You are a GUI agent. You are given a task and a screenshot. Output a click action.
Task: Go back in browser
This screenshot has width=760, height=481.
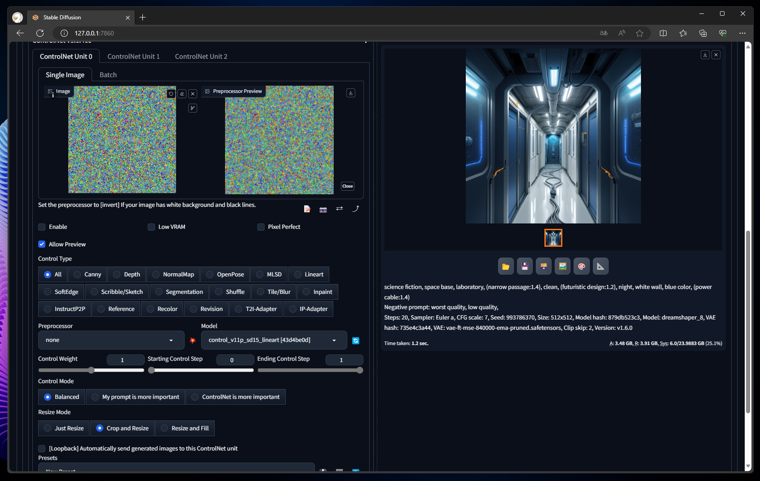[20, 33]
